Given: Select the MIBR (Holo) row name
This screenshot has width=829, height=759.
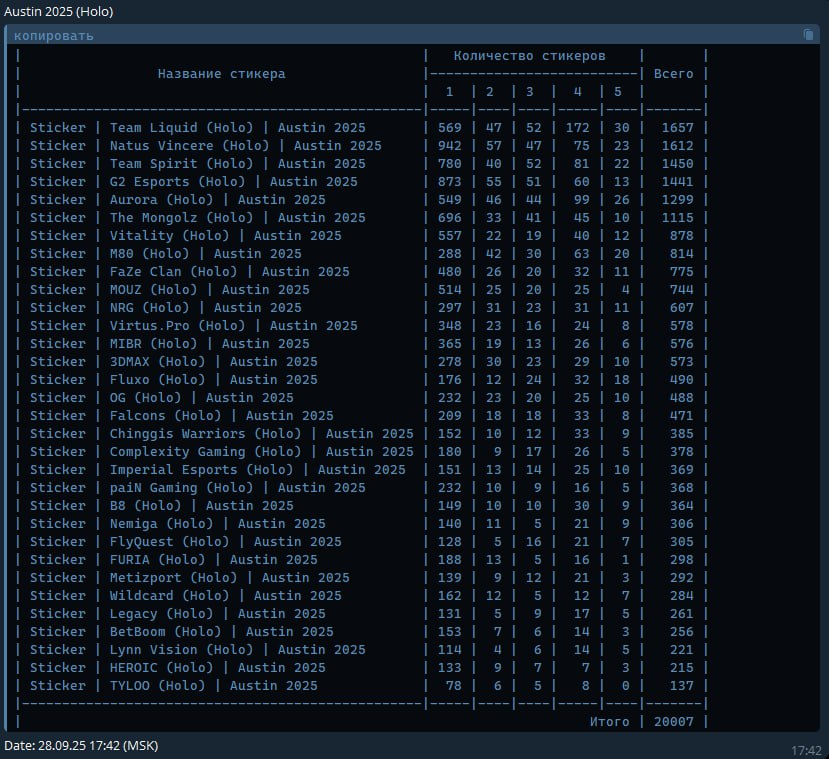Looking at the screenshot, I should pos(169,343).
